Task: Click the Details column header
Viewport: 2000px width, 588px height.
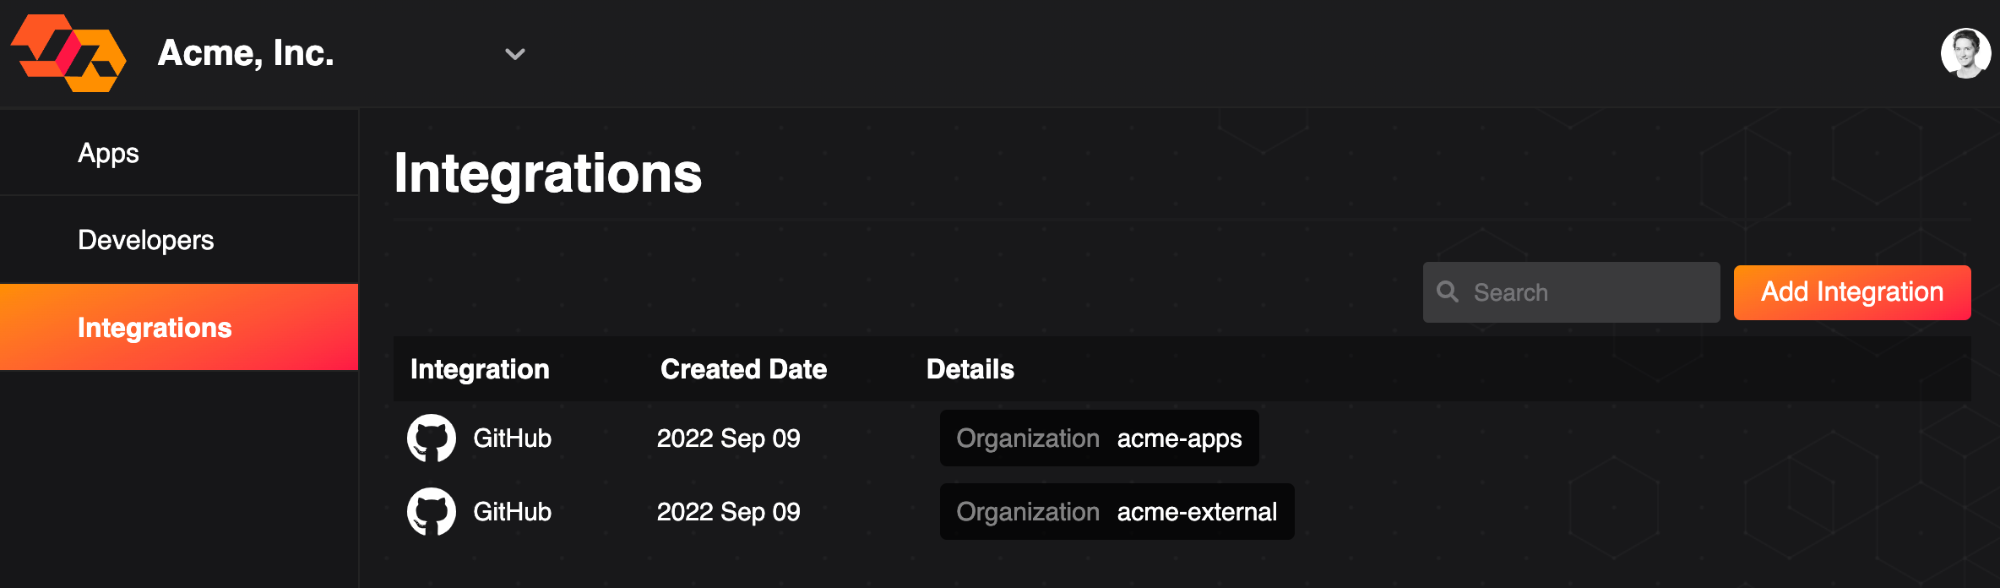Action: coord(970,369)
